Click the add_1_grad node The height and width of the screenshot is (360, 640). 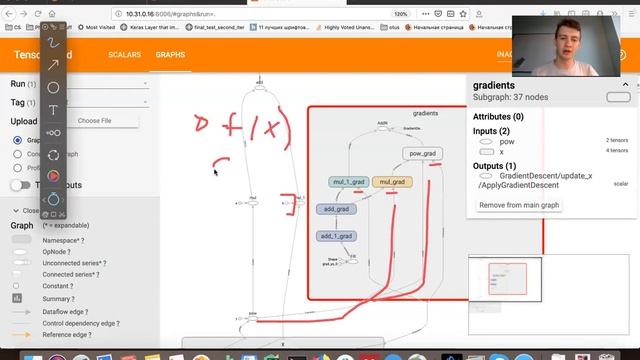point(336,236)
